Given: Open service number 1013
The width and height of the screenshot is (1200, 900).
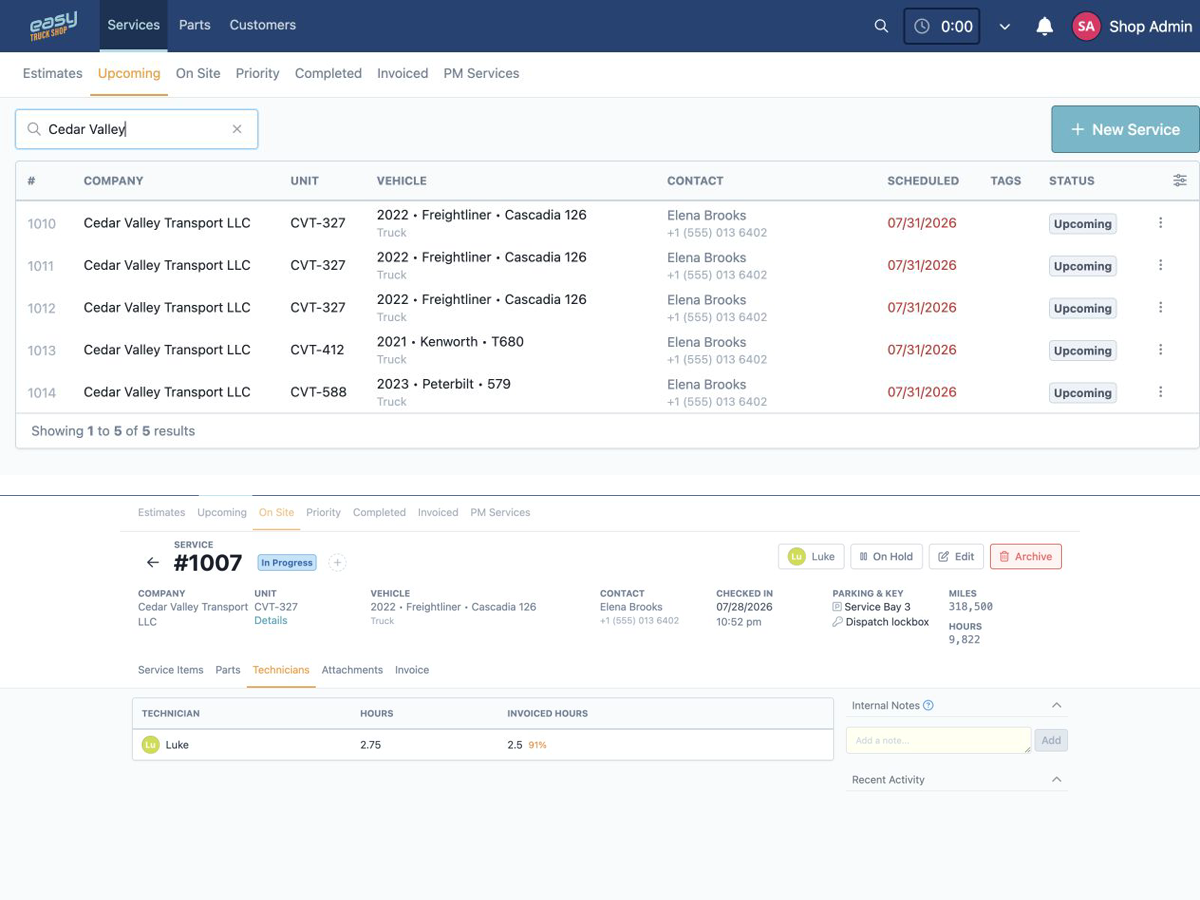Looking at the screenshot, I should [41, 351].
